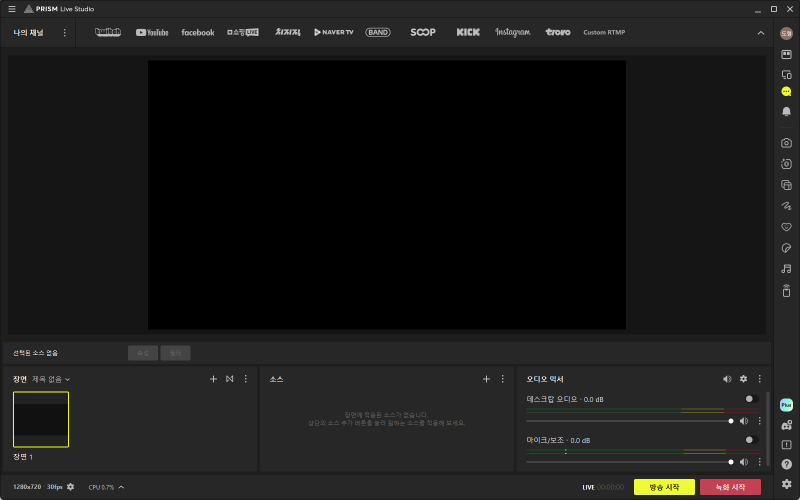Open the overlapping windows icon
800x500 pixels.
click(786, 185)
